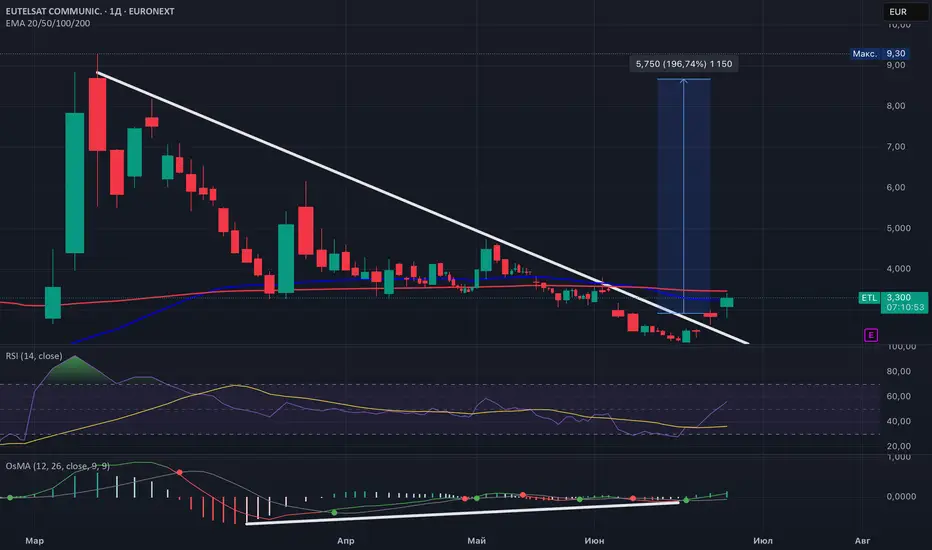The image size is (932, 550).
Task: Click the 3,300 current price value
Action: 898,297
